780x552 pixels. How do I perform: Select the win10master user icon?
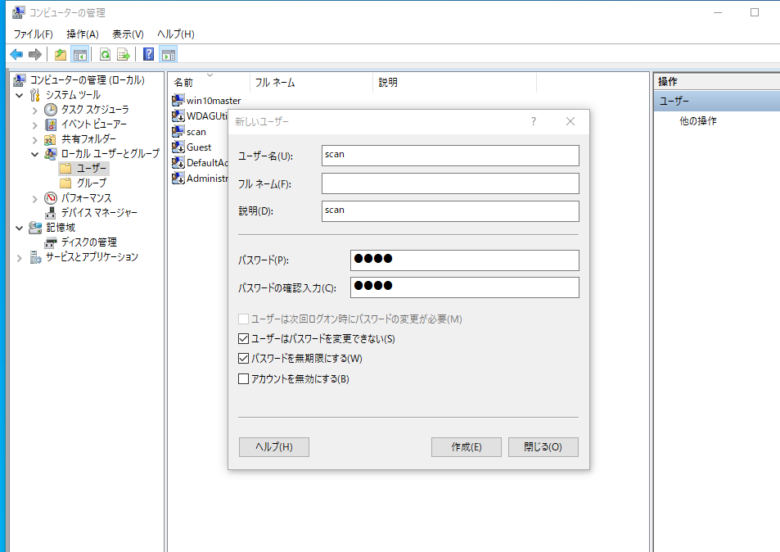(178, 100)
